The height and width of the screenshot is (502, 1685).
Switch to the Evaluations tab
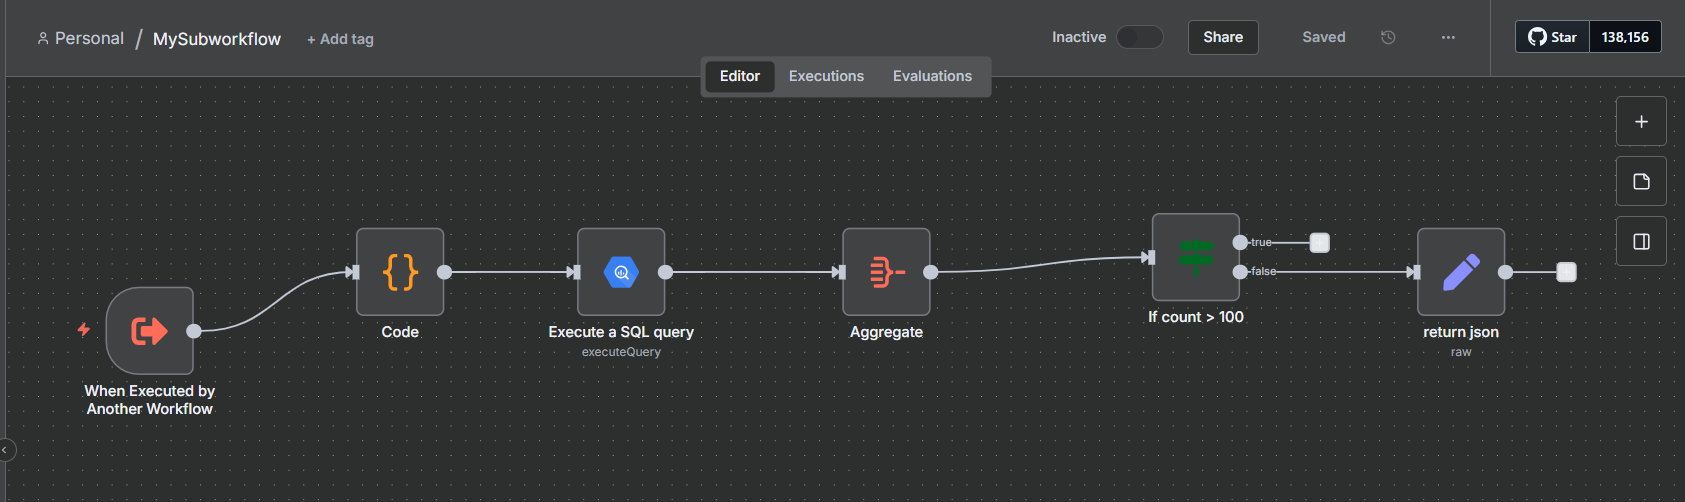[932, 76]
